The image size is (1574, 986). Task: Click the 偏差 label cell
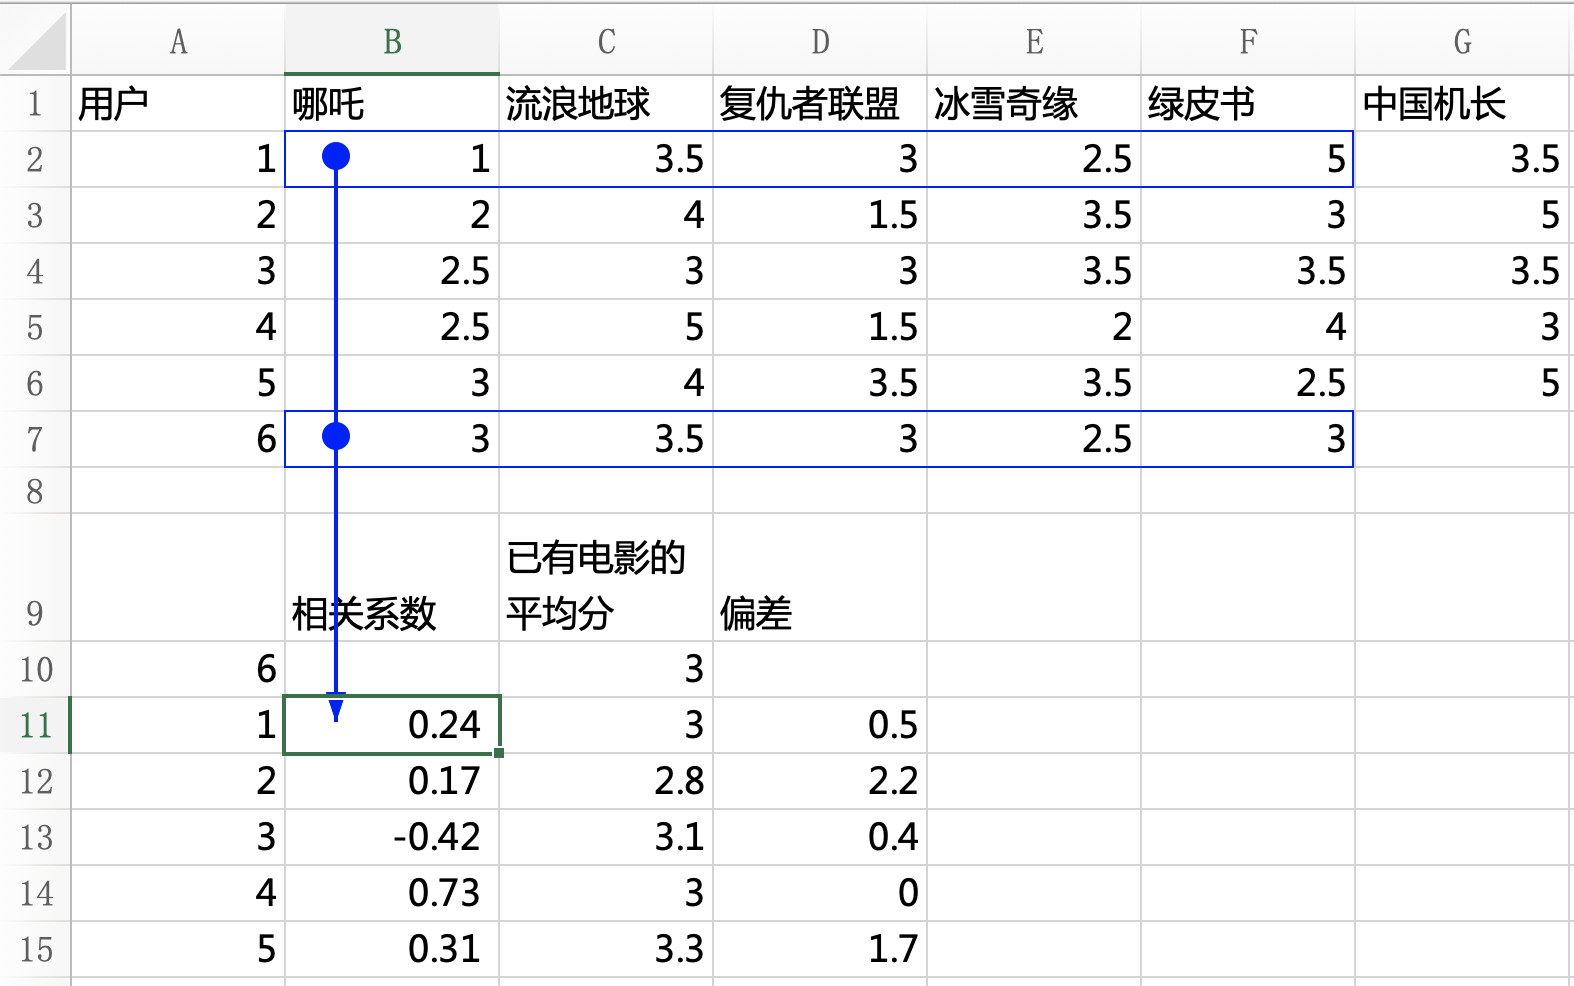(820, 578)
